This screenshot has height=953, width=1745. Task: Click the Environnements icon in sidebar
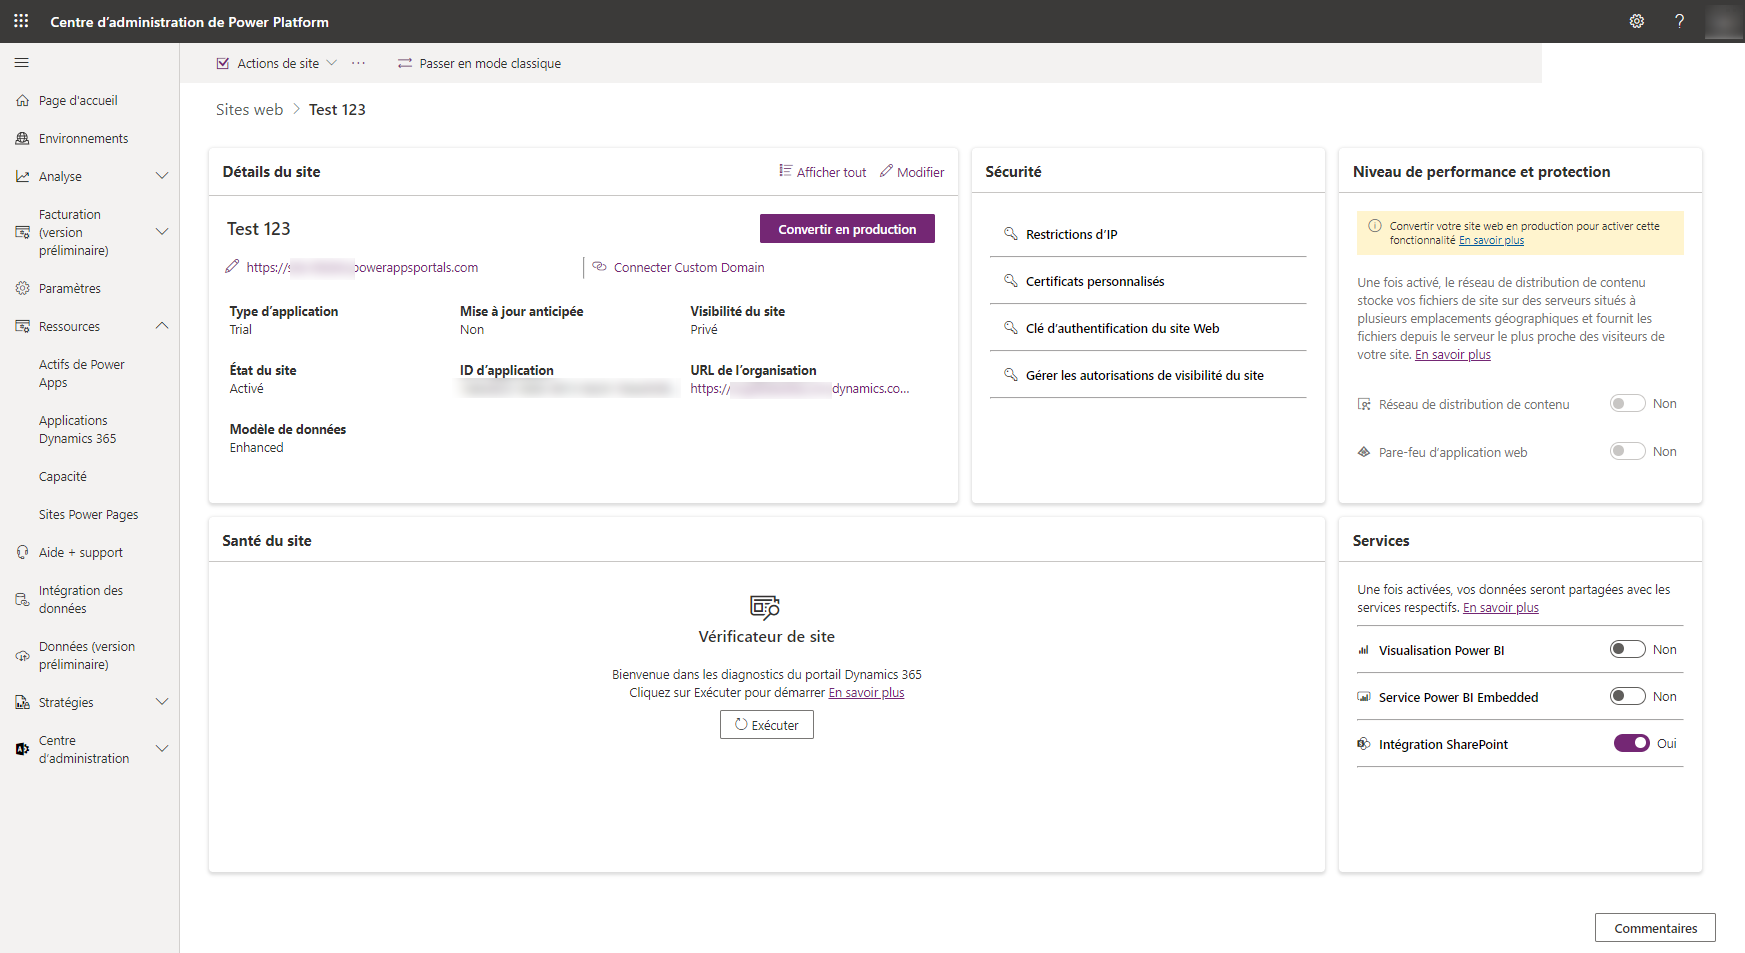tap(22, 139)
